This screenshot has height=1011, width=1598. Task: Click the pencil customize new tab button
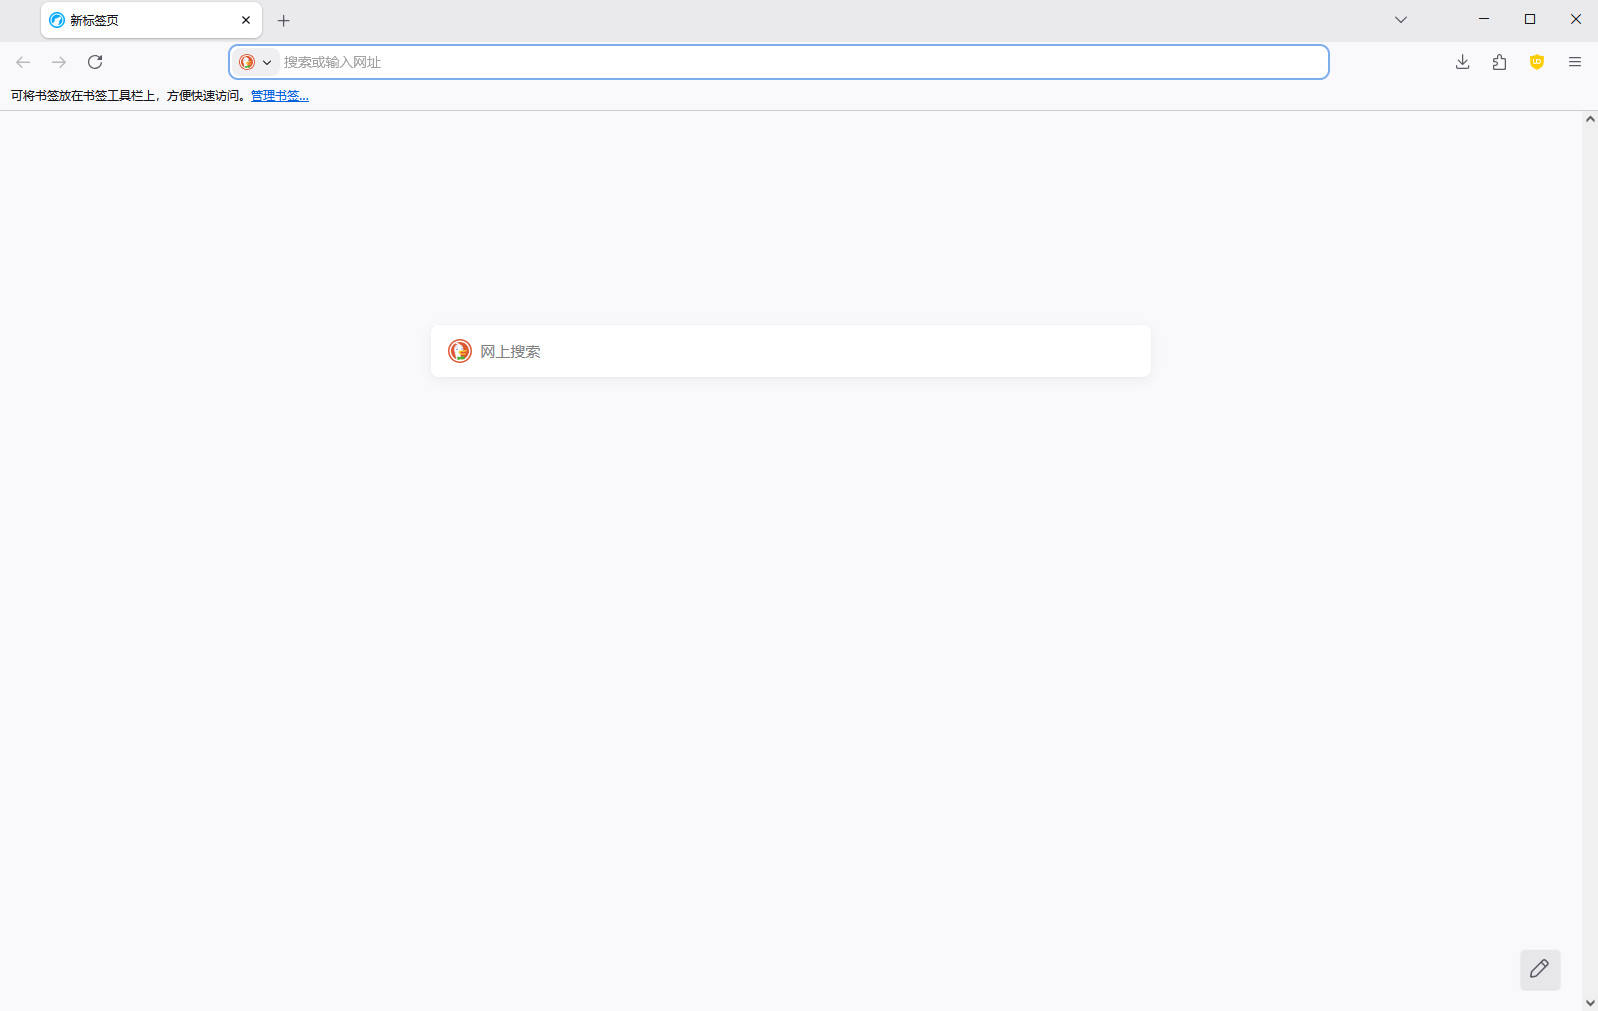[1540, 969]
